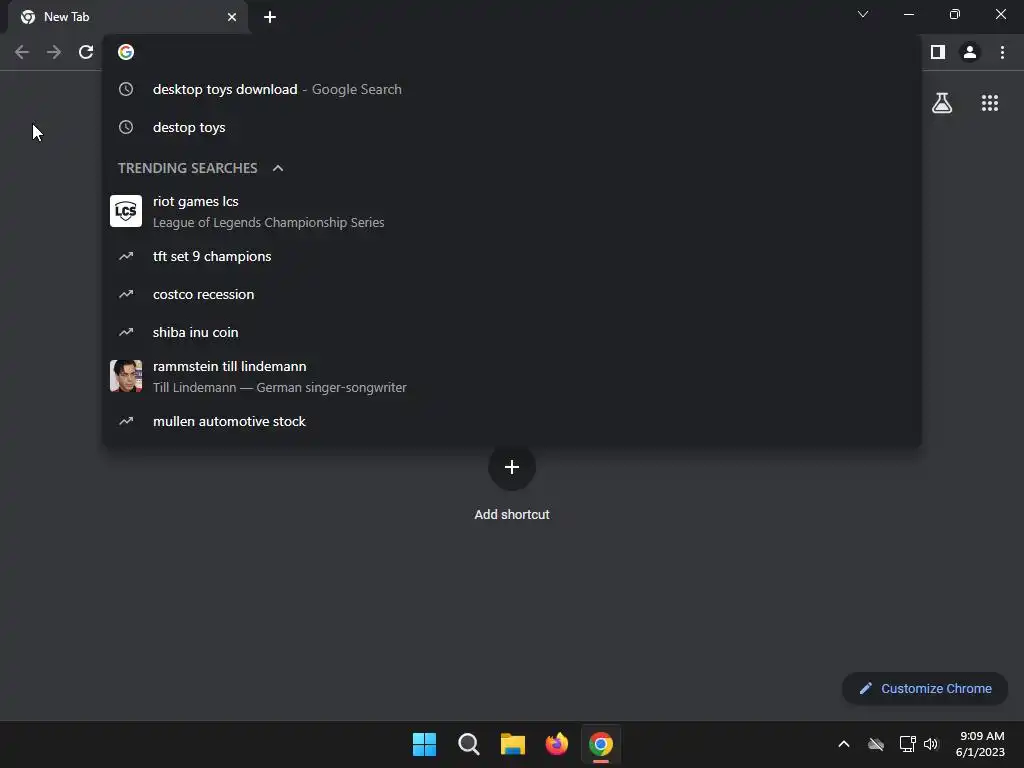This screenshot has height=768, width=1024.
Task: Click the Till Lindemann photo thumbnail
Action: click(126, 376)
